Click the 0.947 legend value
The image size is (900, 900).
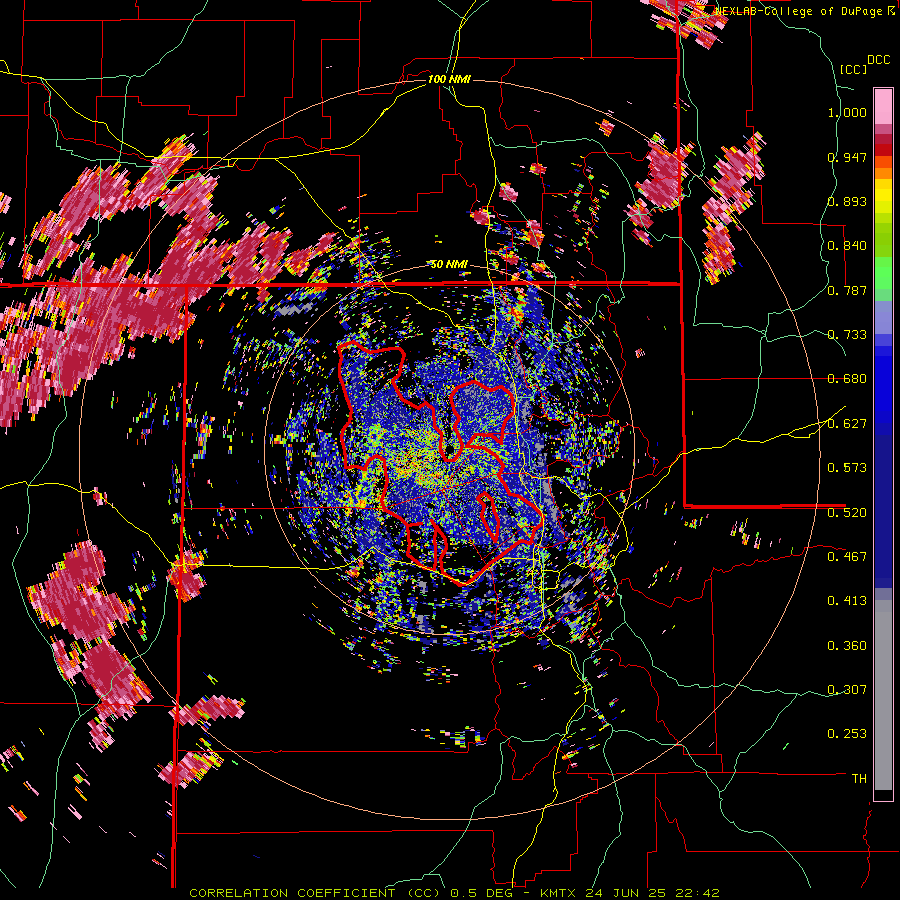click(x=847, y=157)
